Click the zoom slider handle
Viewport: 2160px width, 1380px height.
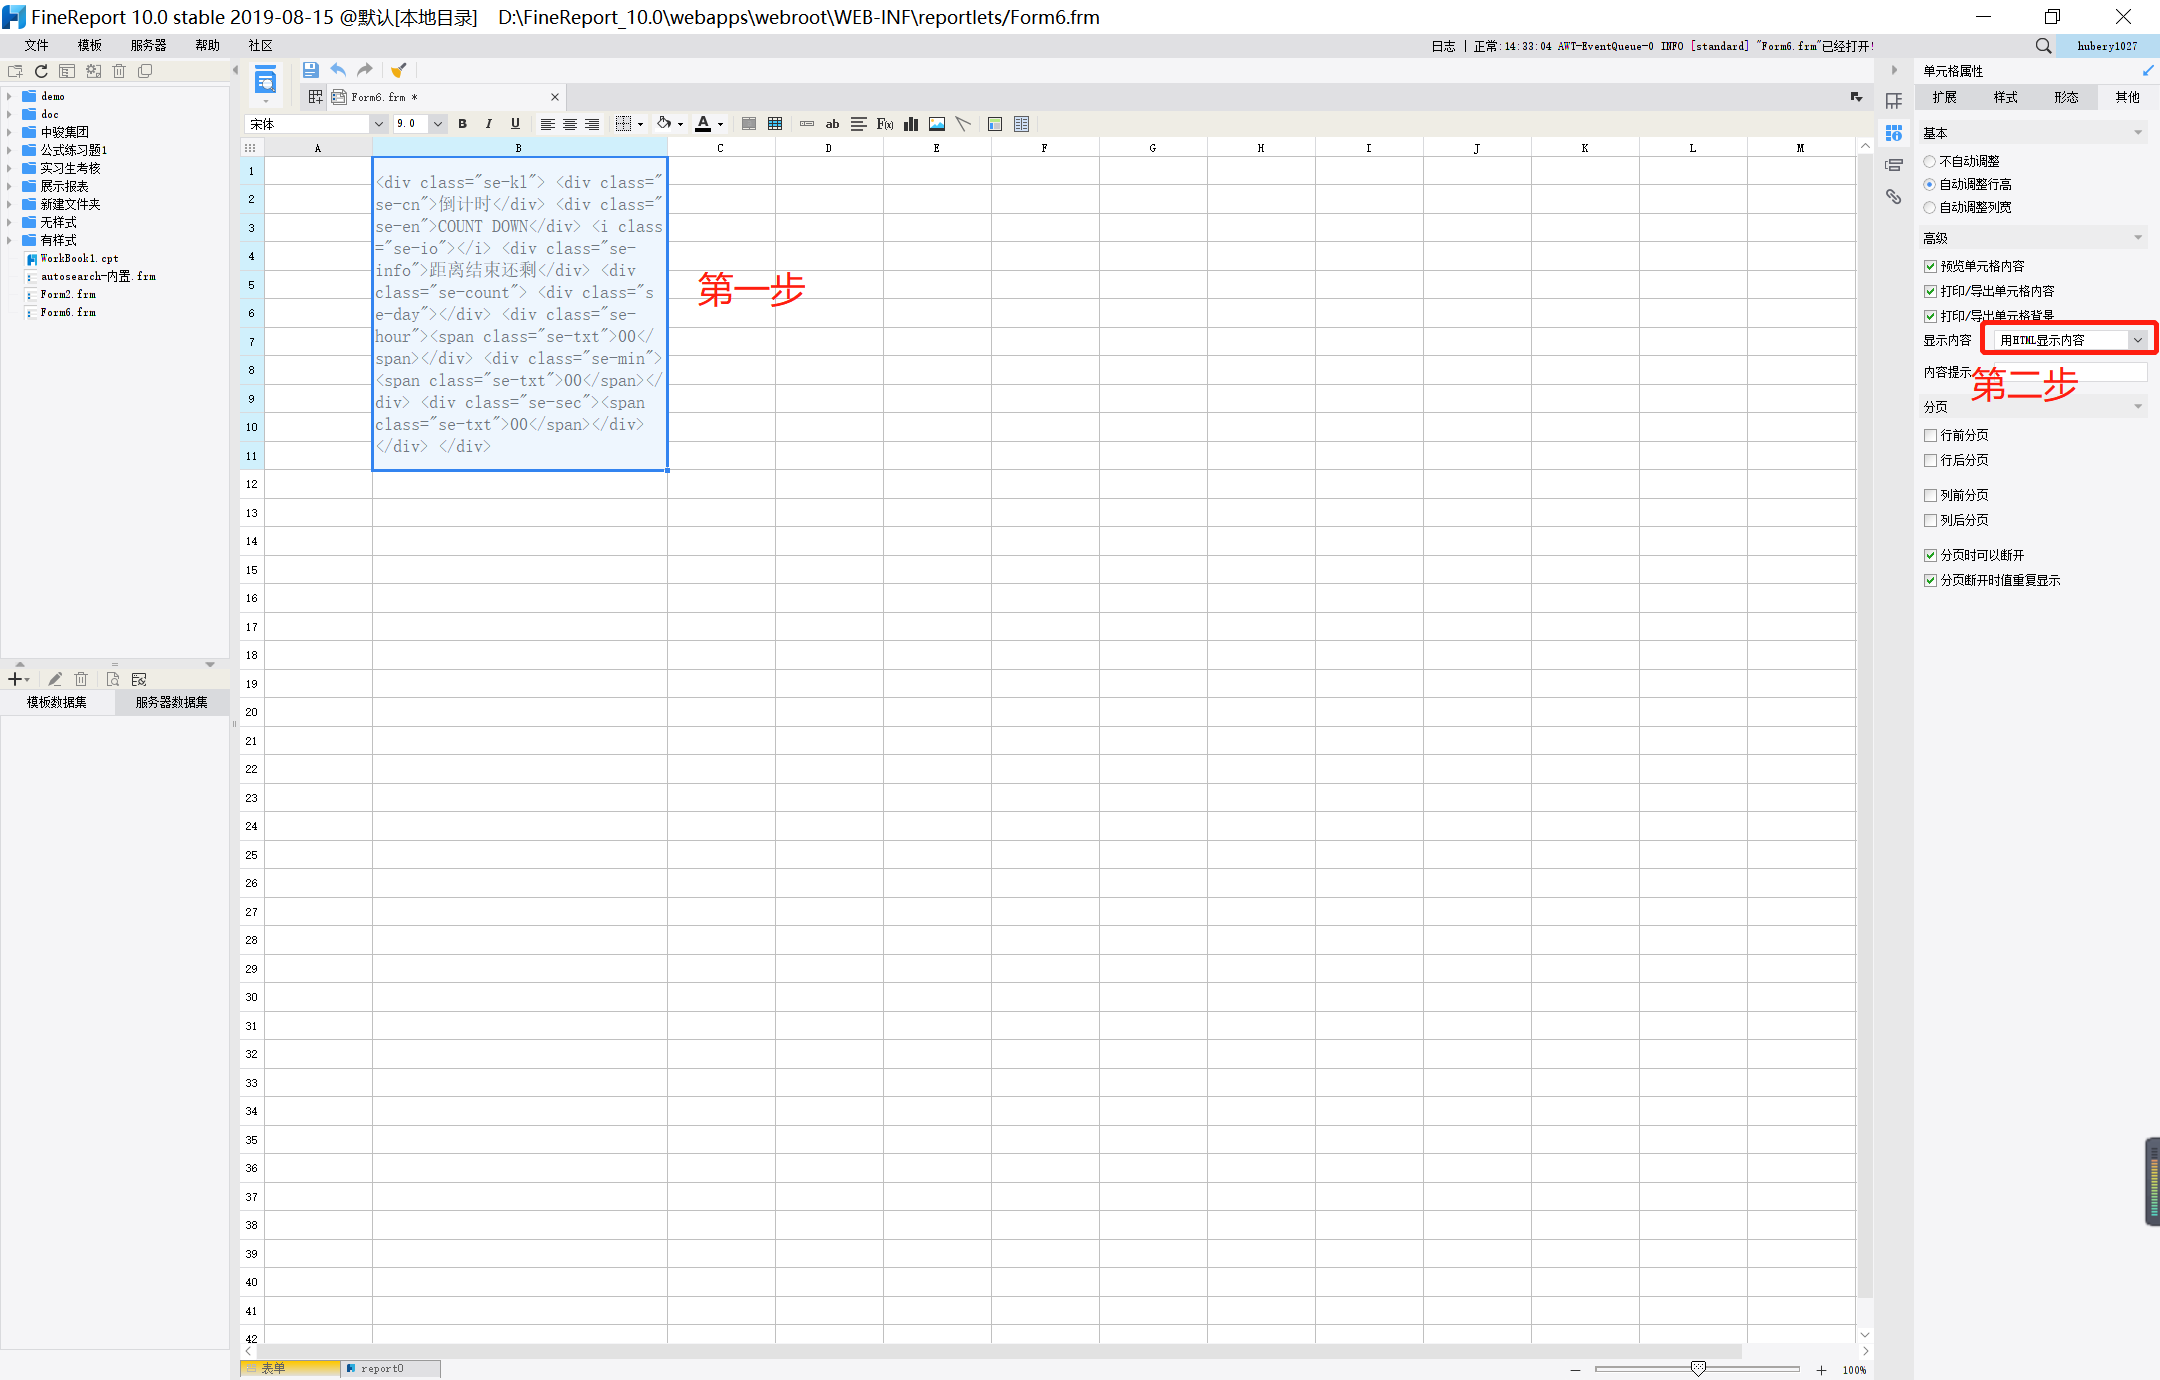point(1697,1368)
